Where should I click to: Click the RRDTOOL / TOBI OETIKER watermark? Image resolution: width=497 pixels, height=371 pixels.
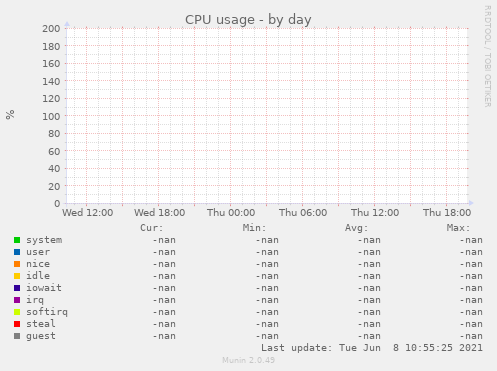(488, 56)
